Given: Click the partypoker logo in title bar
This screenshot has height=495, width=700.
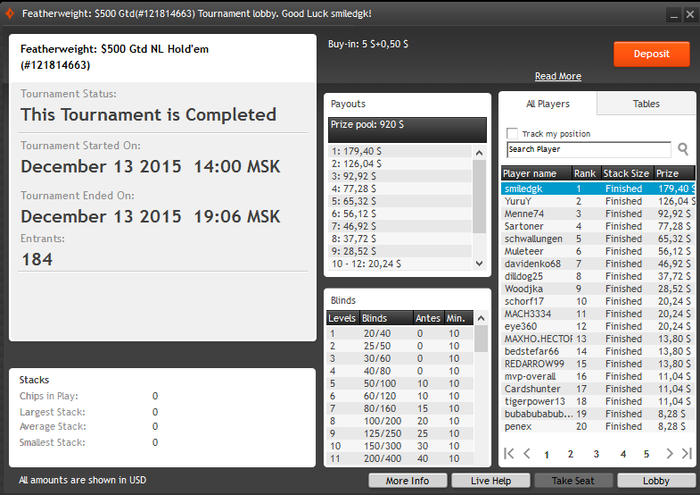Looking at the screenshot, I should pyautogui.click(x=9, y=14).
